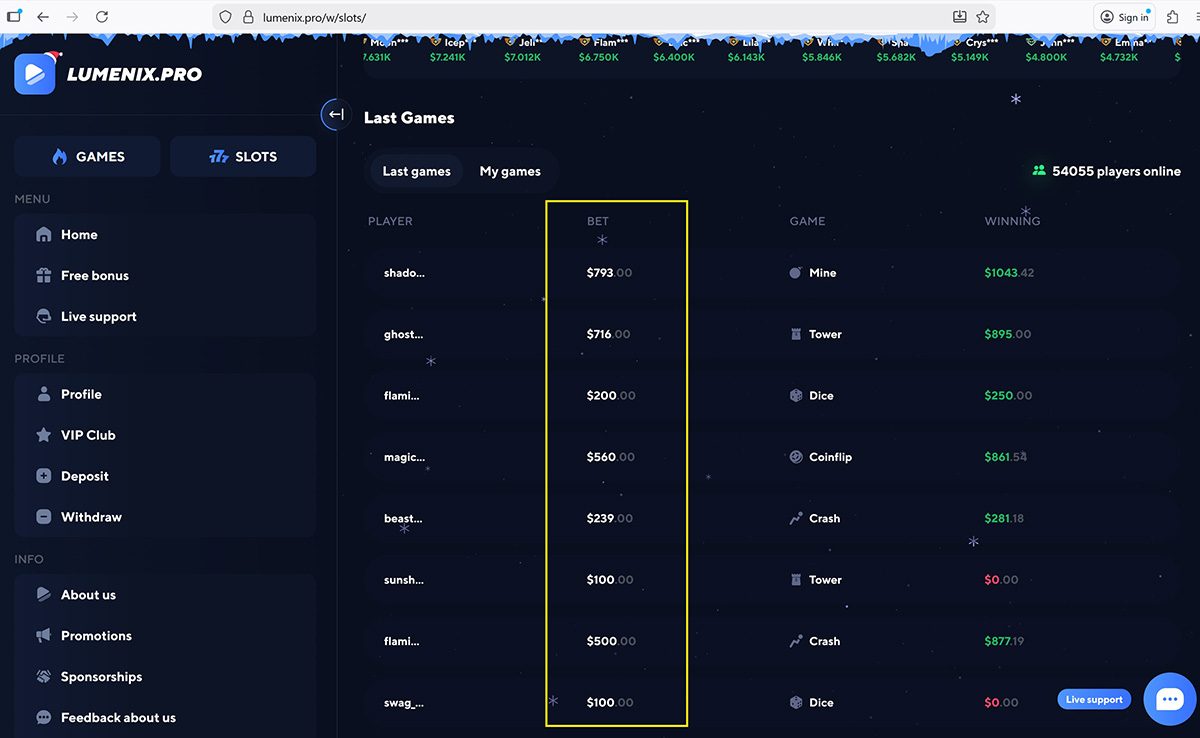Image resolution: width=1200 pixels, height=738 pixels.
Task: Select the Withdraw minus icon
Action: [x=43, y=518]
